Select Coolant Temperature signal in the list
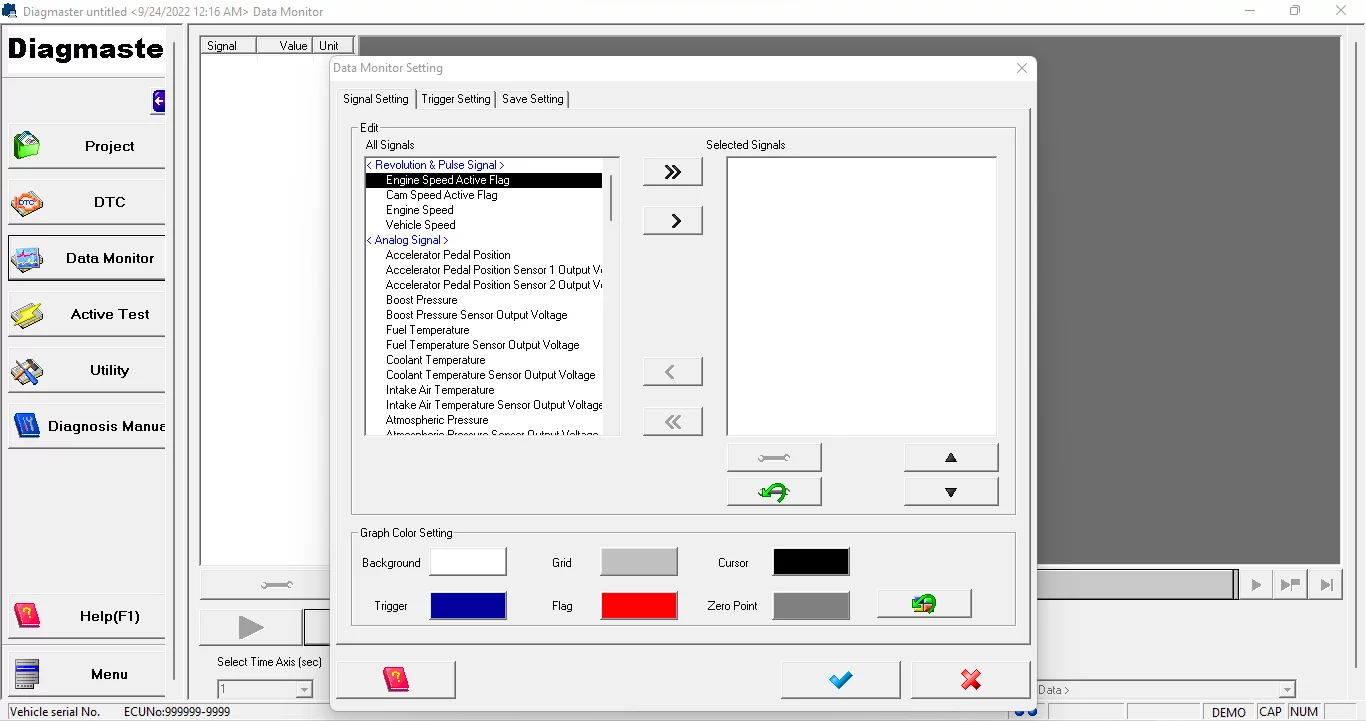 point(436,360)
